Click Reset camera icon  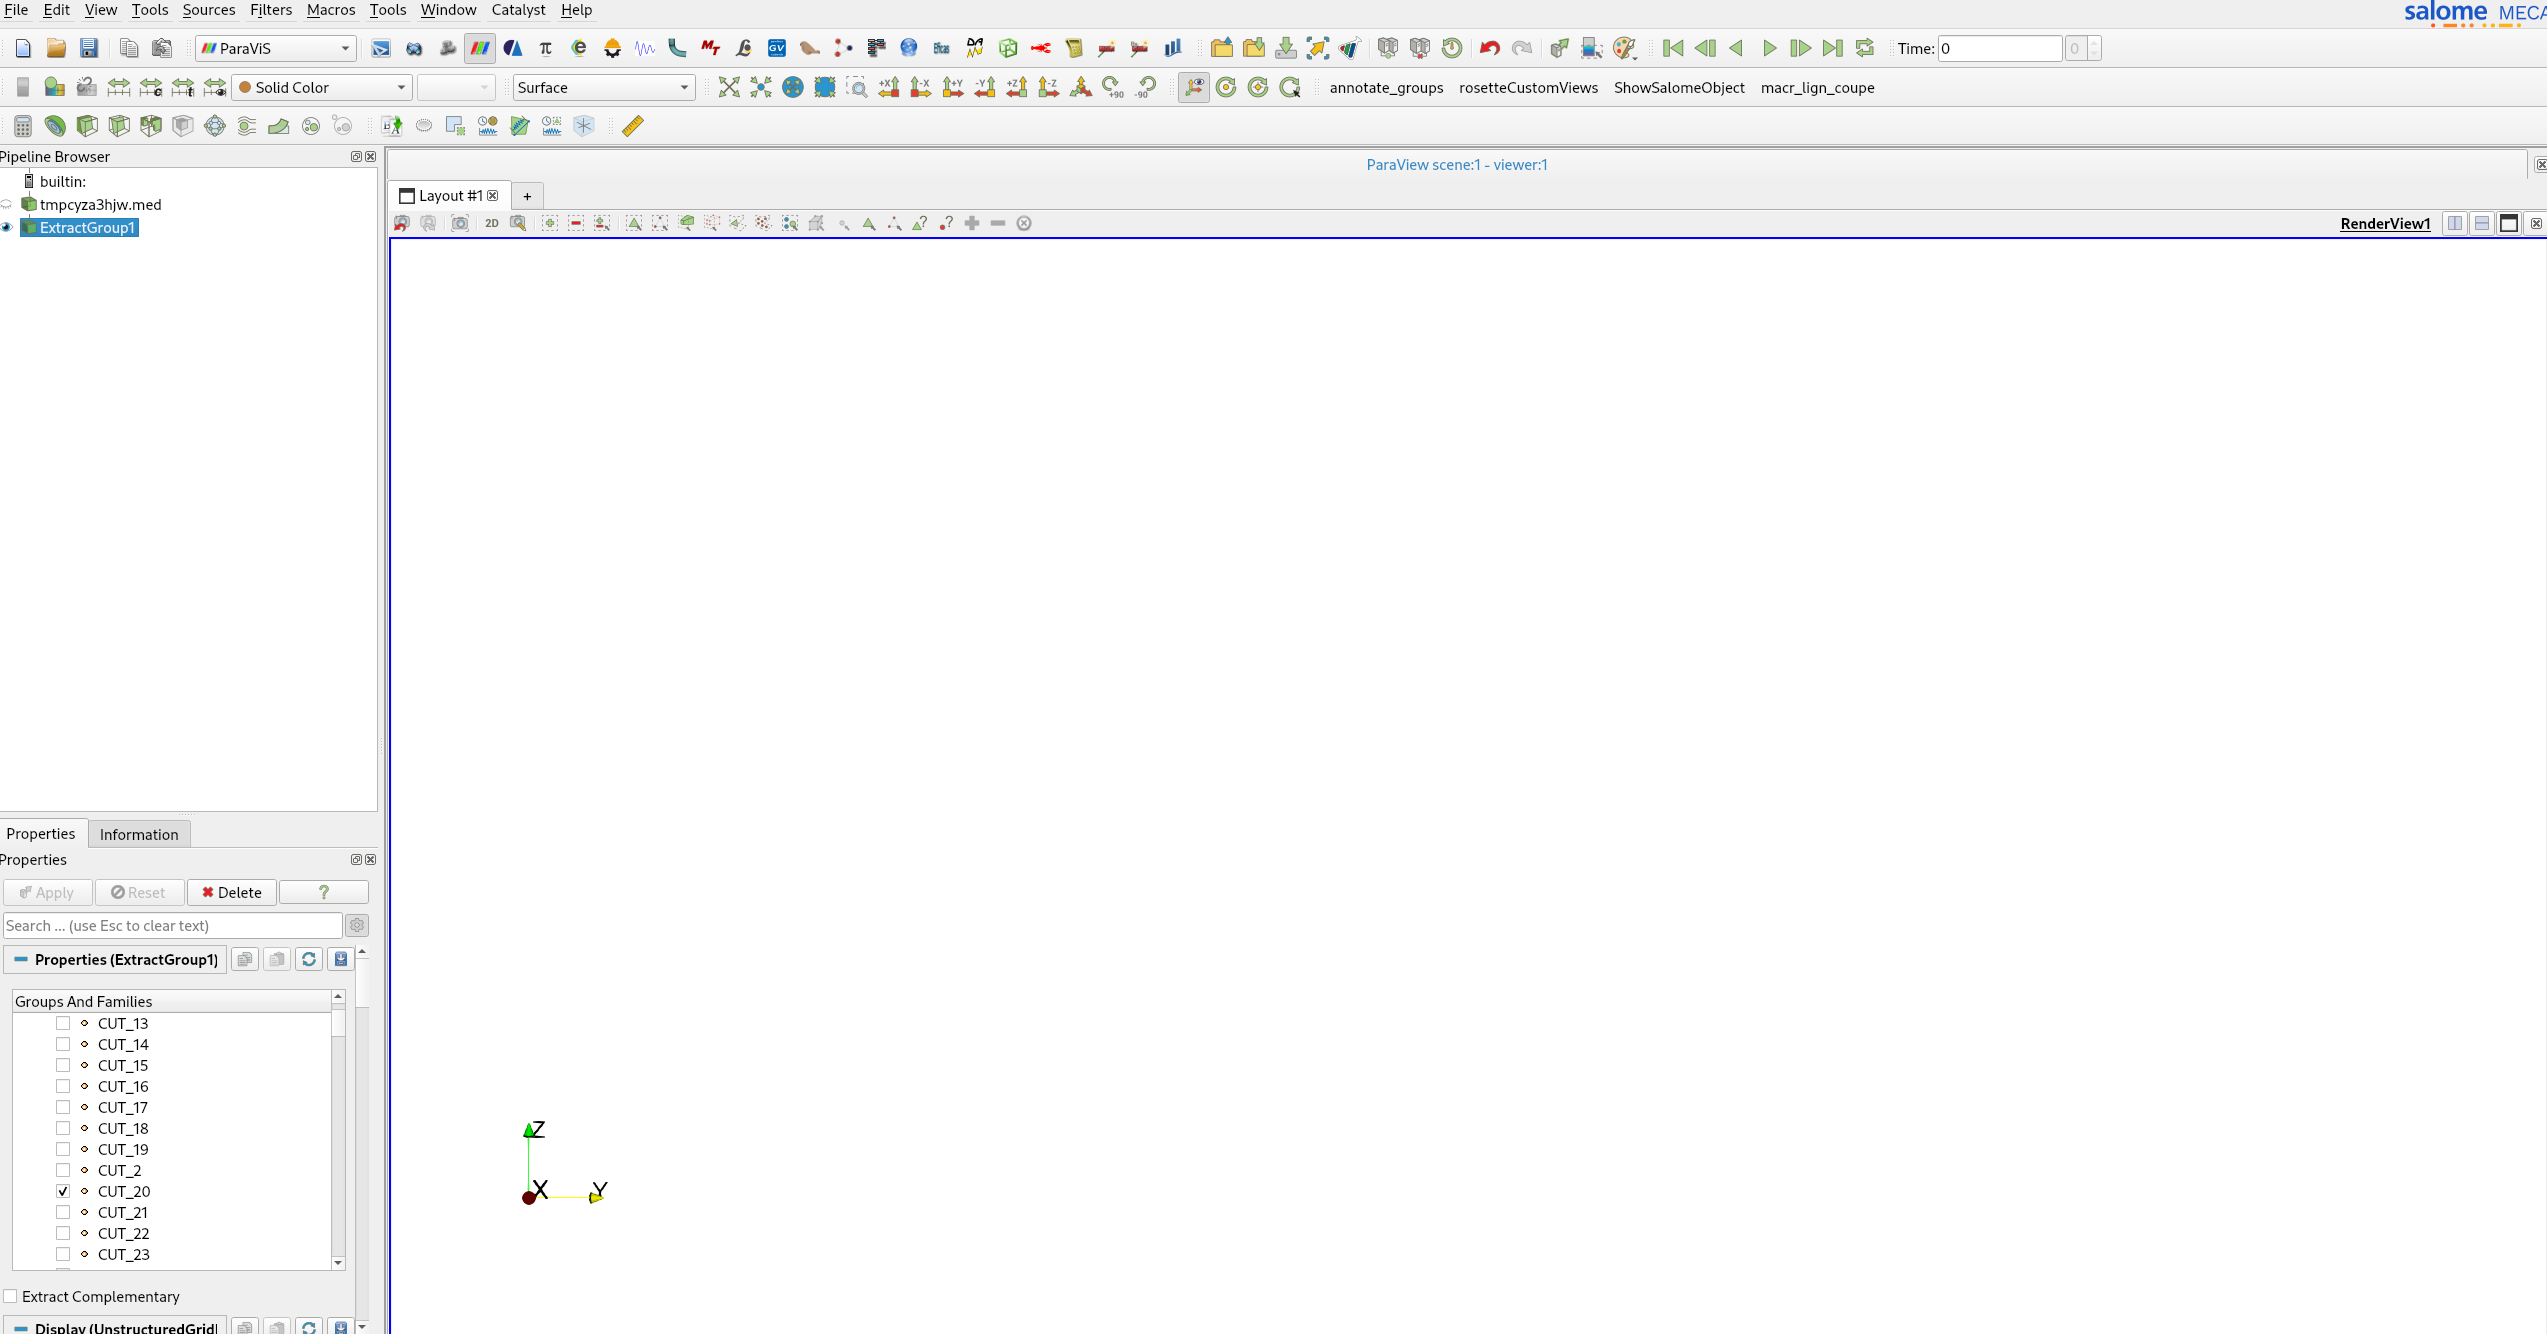pos(729,87)
